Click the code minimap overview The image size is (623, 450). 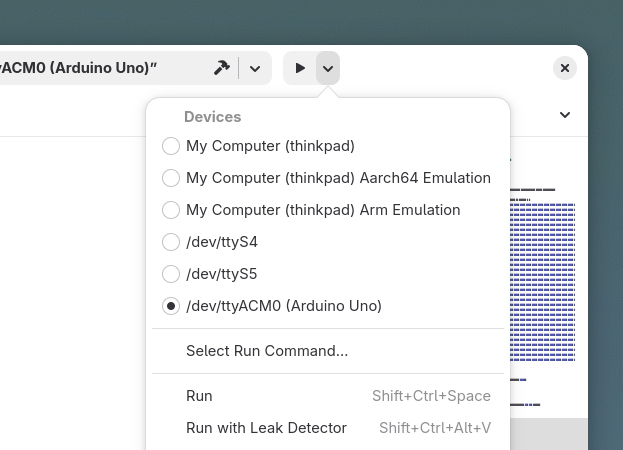click(x=543, y=282)
